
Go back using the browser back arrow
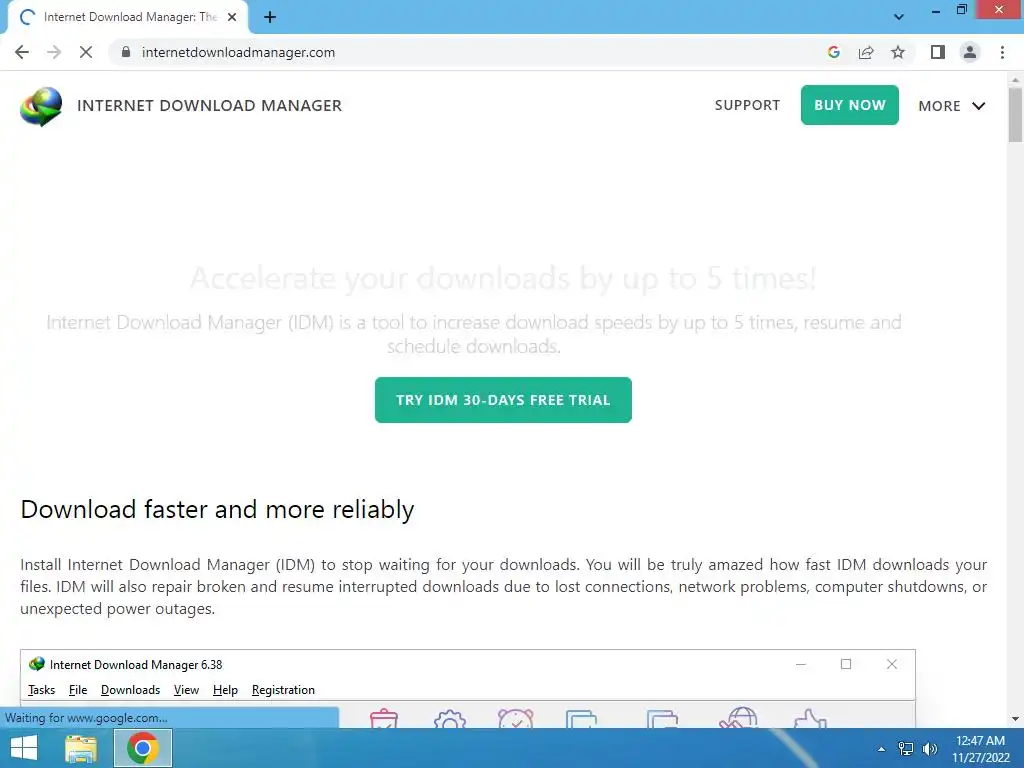point(22,52)
